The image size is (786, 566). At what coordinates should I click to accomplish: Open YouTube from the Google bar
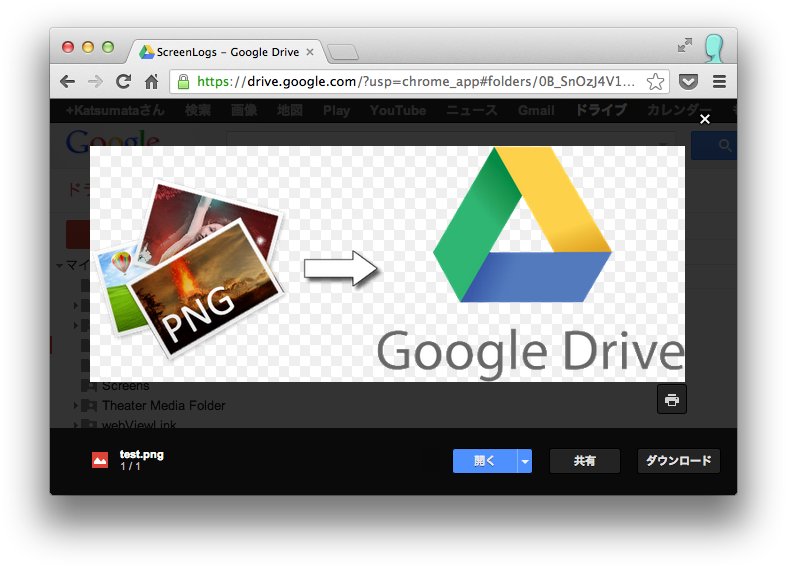[397, 111]
